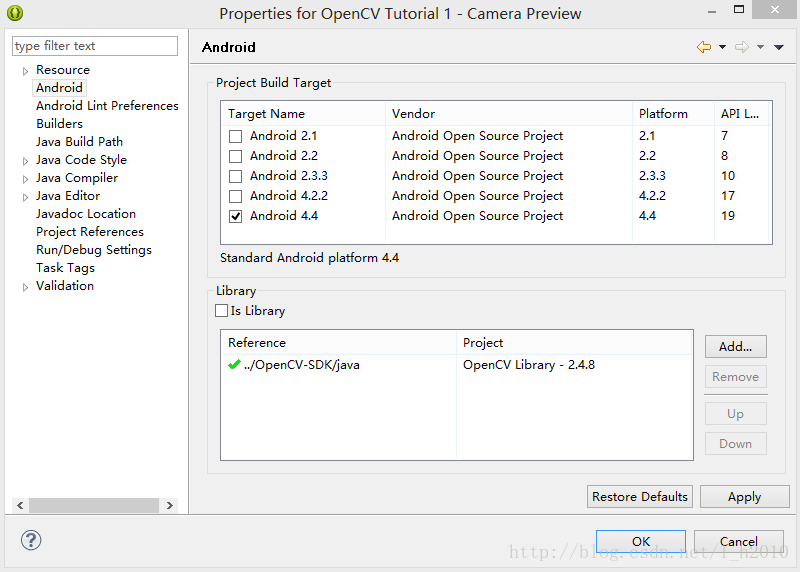Click the Apply button
The image size is (800, 572).
pyautogui.click(x=744, y=496)
